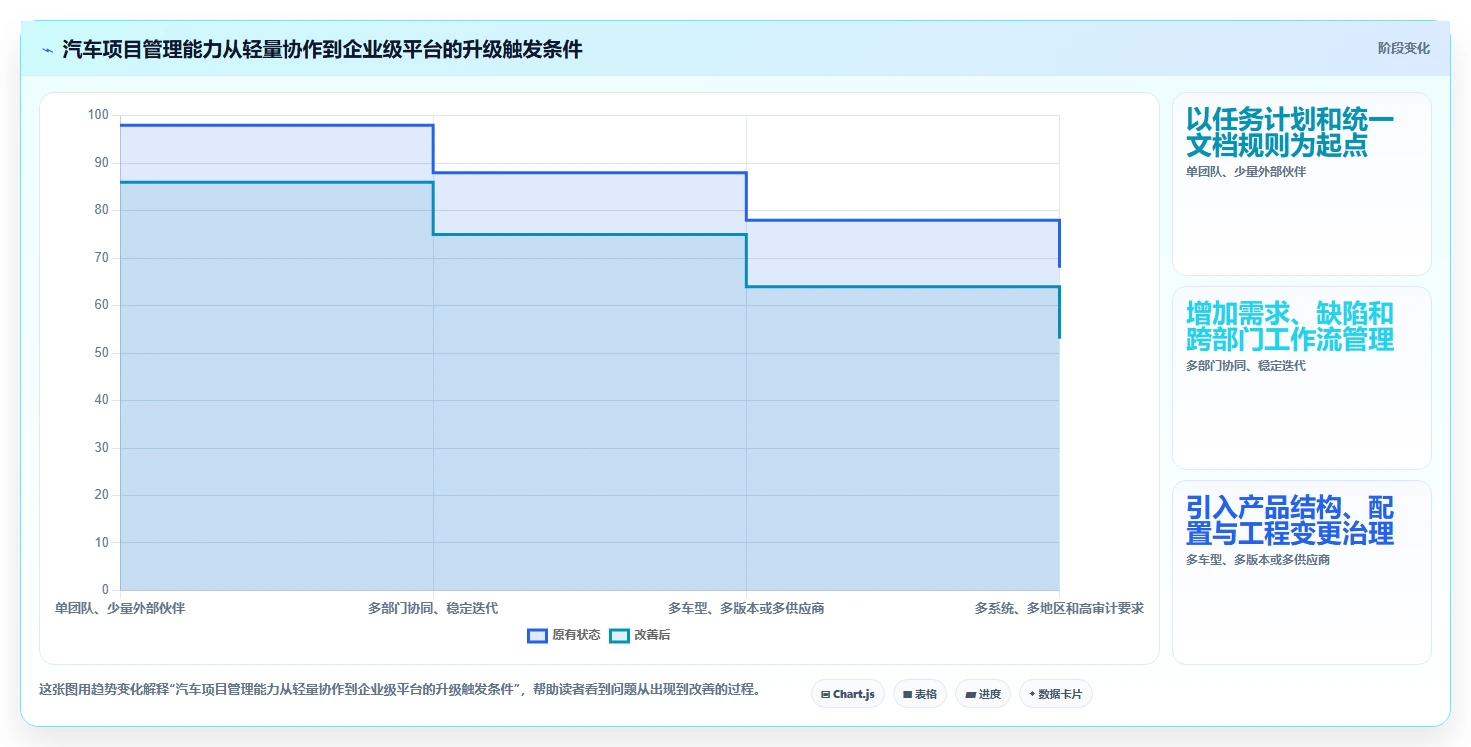Click x-axis label 多部门协同、稳定迭代

tap(433, 608)
